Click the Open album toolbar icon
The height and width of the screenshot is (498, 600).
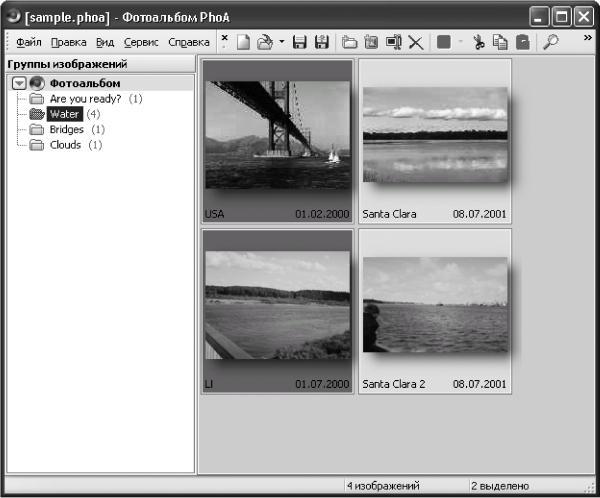click(265, 42)
